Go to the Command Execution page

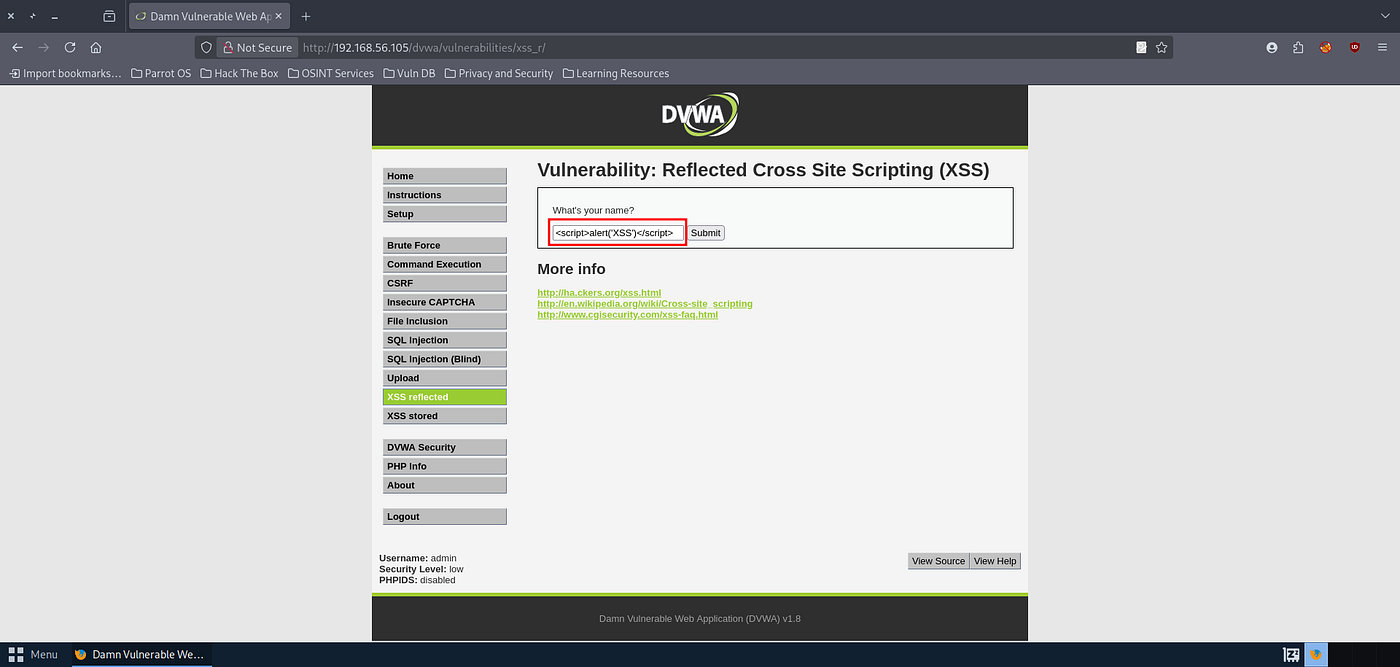444,264
